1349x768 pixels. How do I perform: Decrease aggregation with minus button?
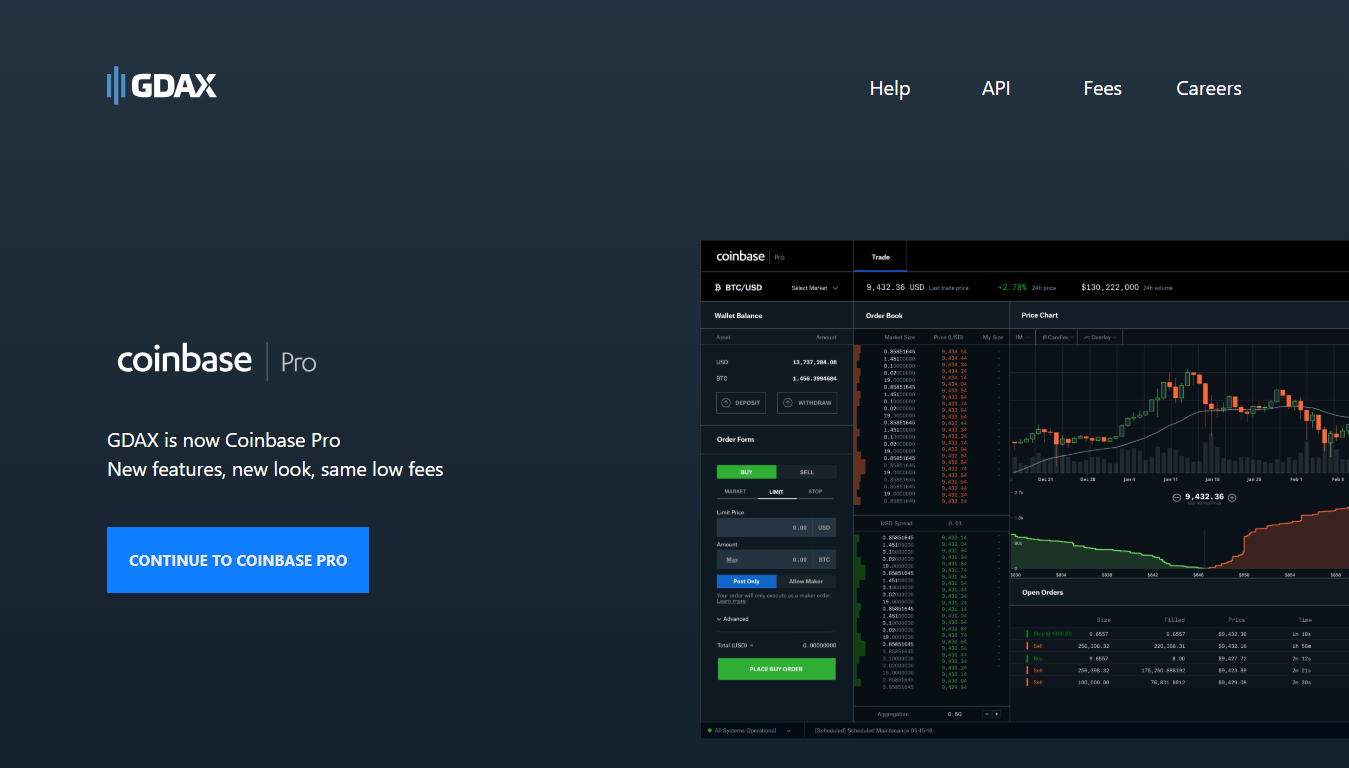tap(987, 714)
